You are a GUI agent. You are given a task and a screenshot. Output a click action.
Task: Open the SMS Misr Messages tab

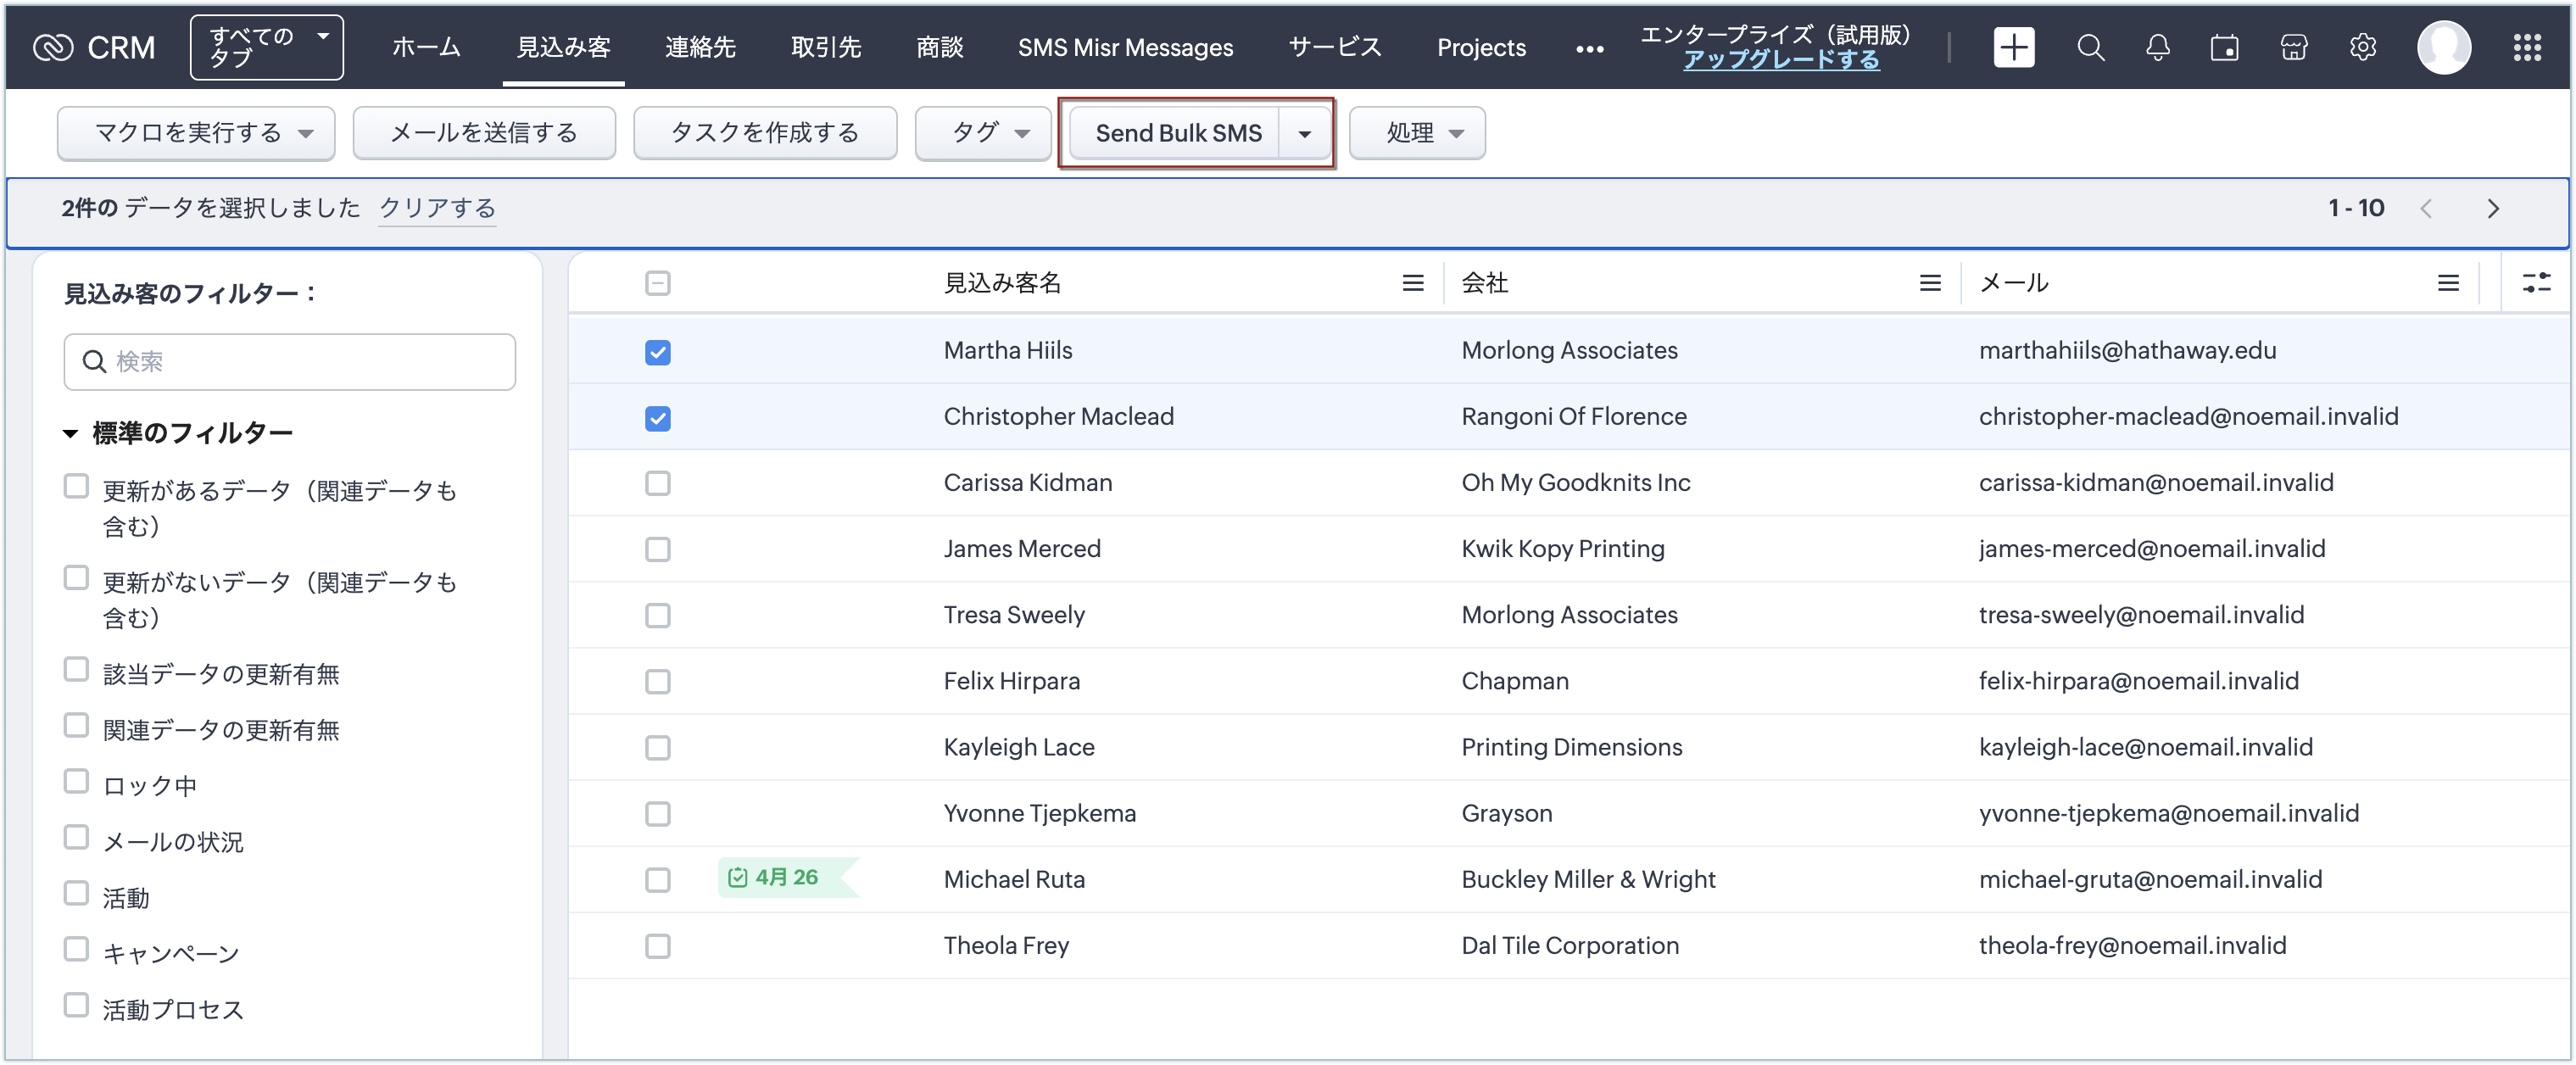[1125, 47]
